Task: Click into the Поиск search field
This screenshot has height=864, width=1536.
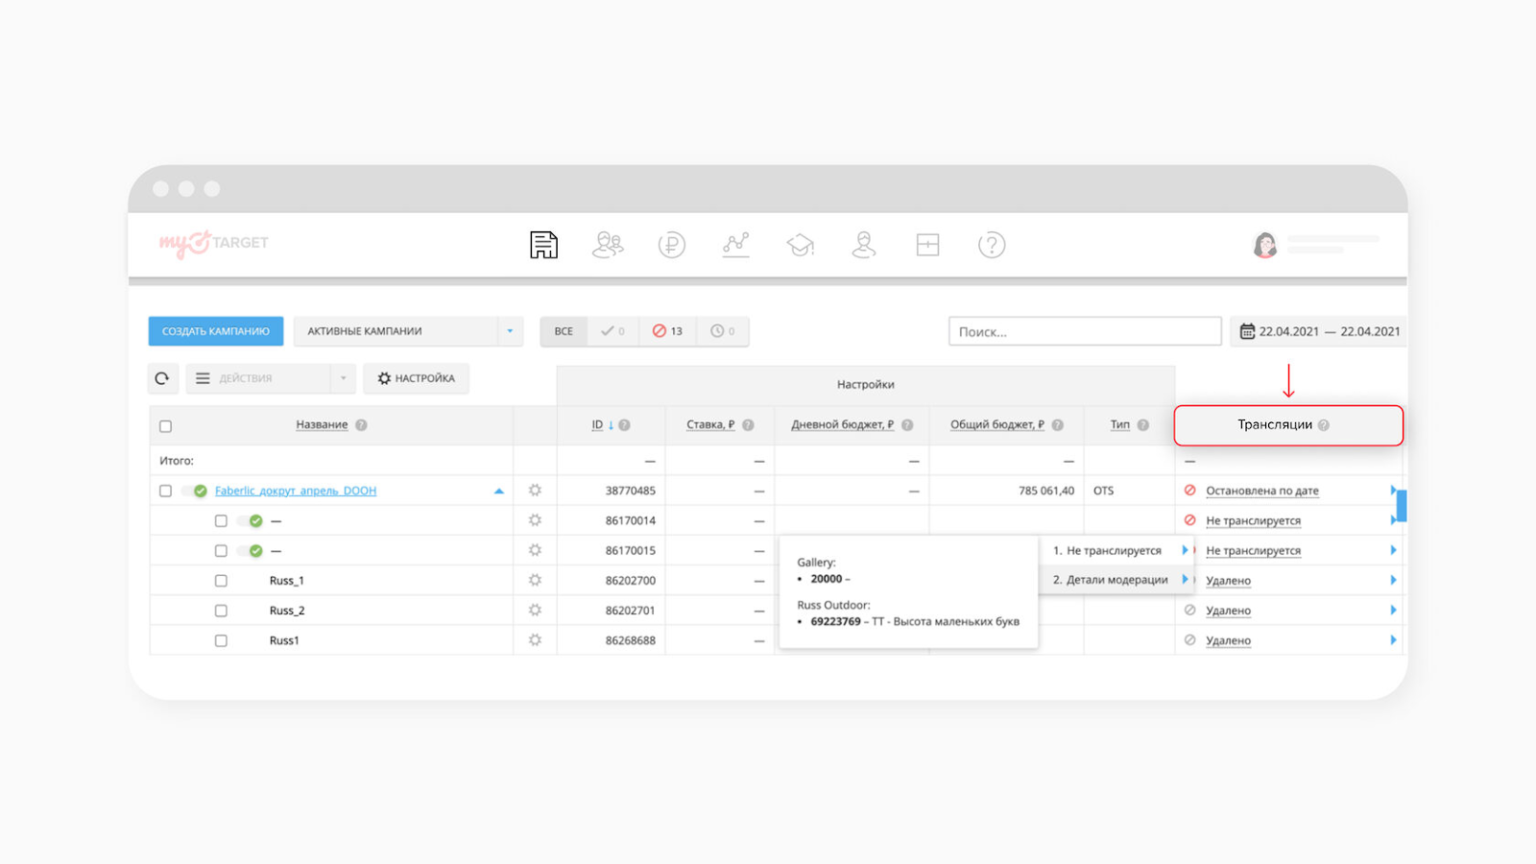Action: click(x=1084, y=332)
